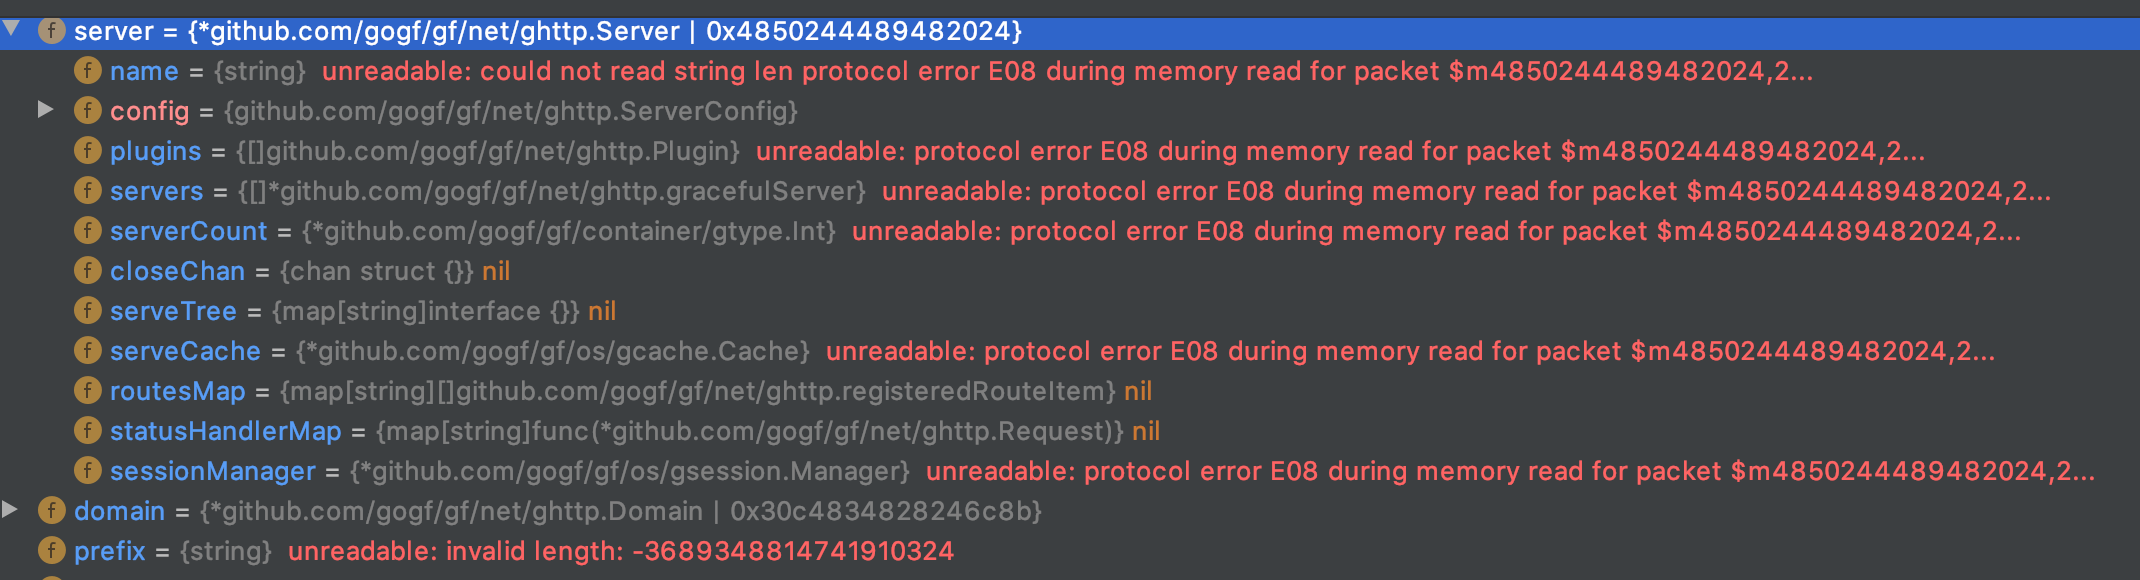The width and height of the screenshot is (2140, 580).
Task: Click the invalid length error on prefix
Action: click(x=622, y=550)
